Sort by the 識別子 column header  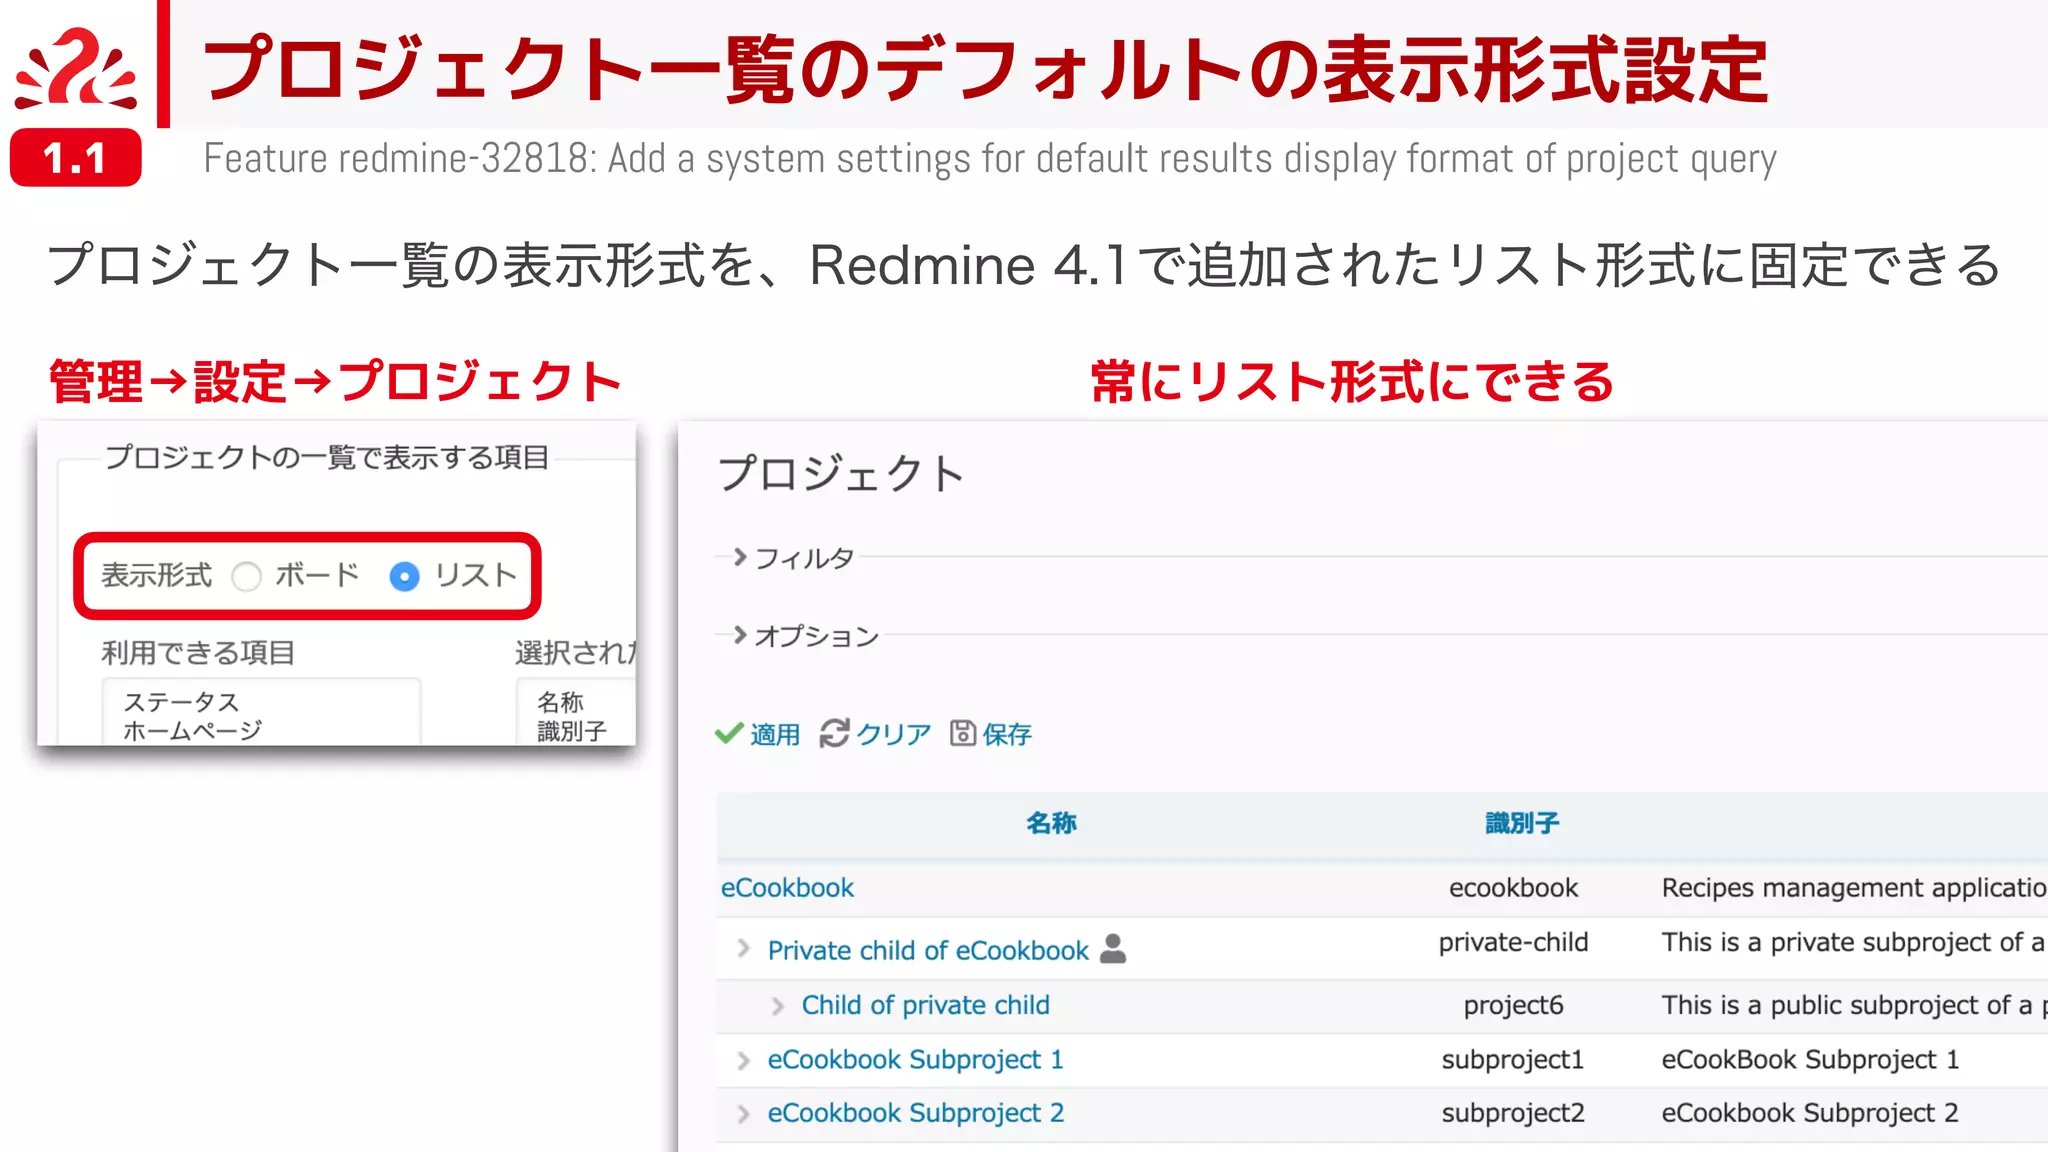tap(1522, 823)
